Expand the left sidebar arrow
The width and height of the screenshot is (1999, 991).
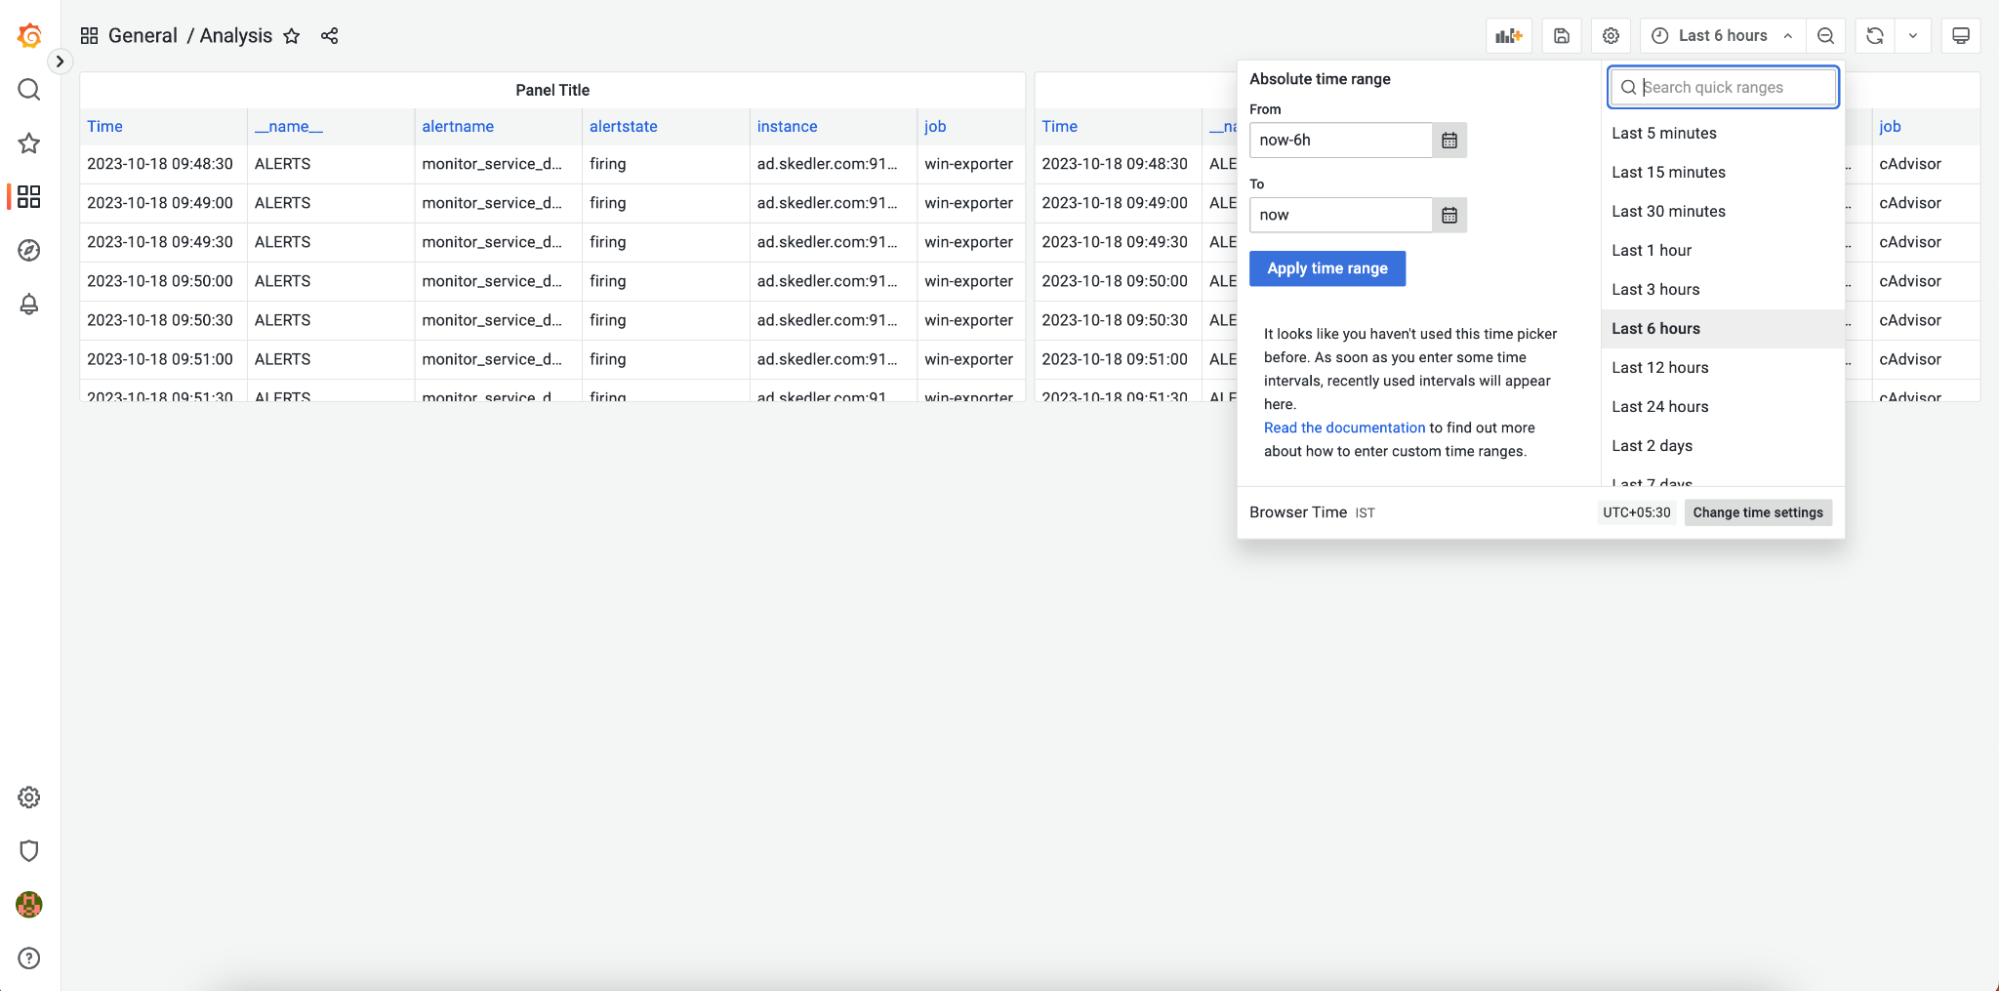point(60,61)
